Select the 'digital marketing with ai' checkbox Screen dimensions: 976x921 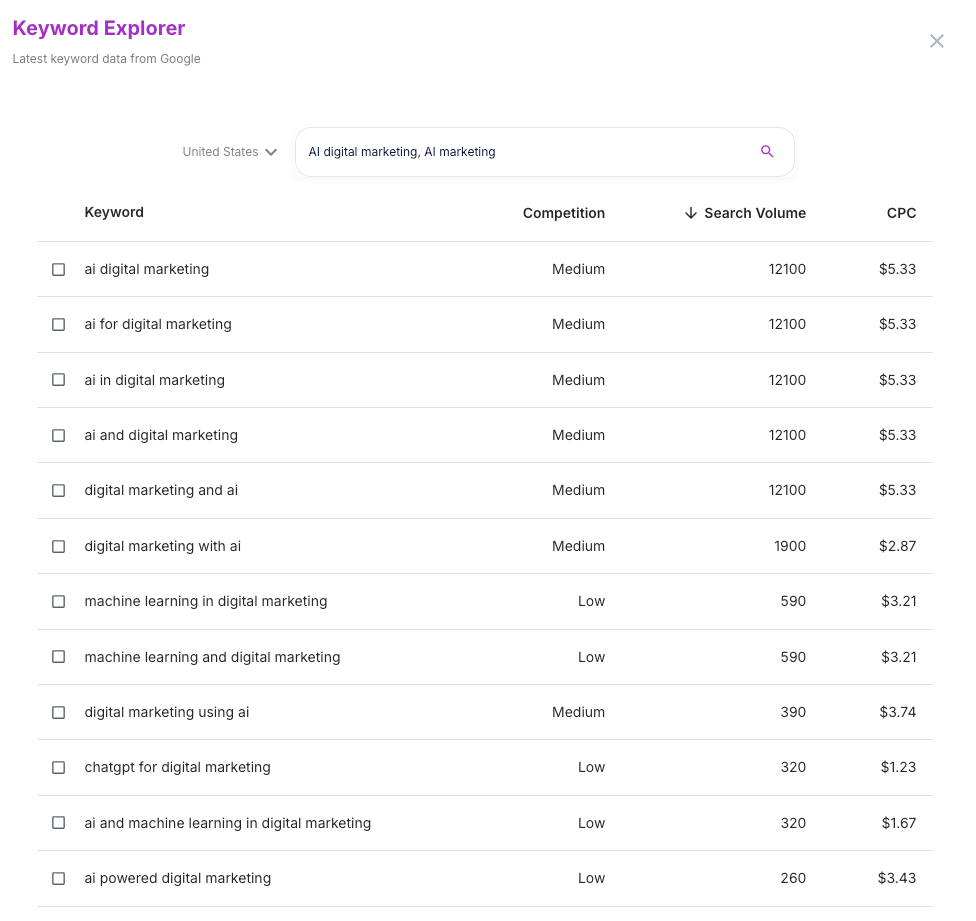click(59, 546)
